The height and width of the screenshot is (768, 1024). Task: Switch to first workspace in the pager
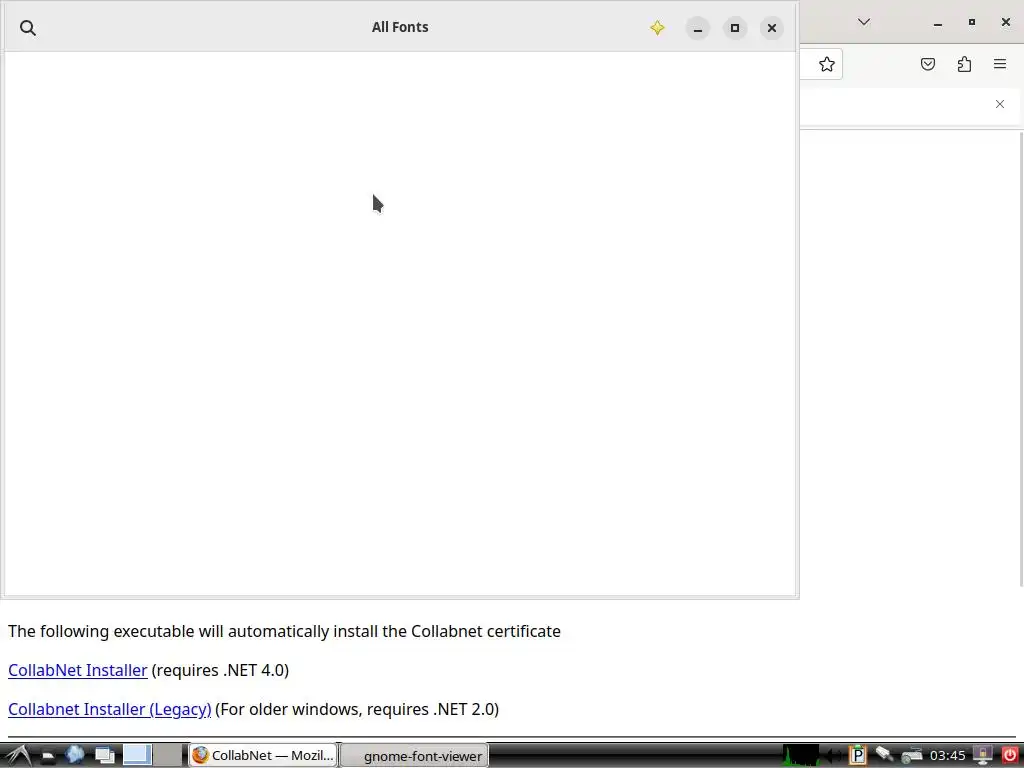[137, 755]
